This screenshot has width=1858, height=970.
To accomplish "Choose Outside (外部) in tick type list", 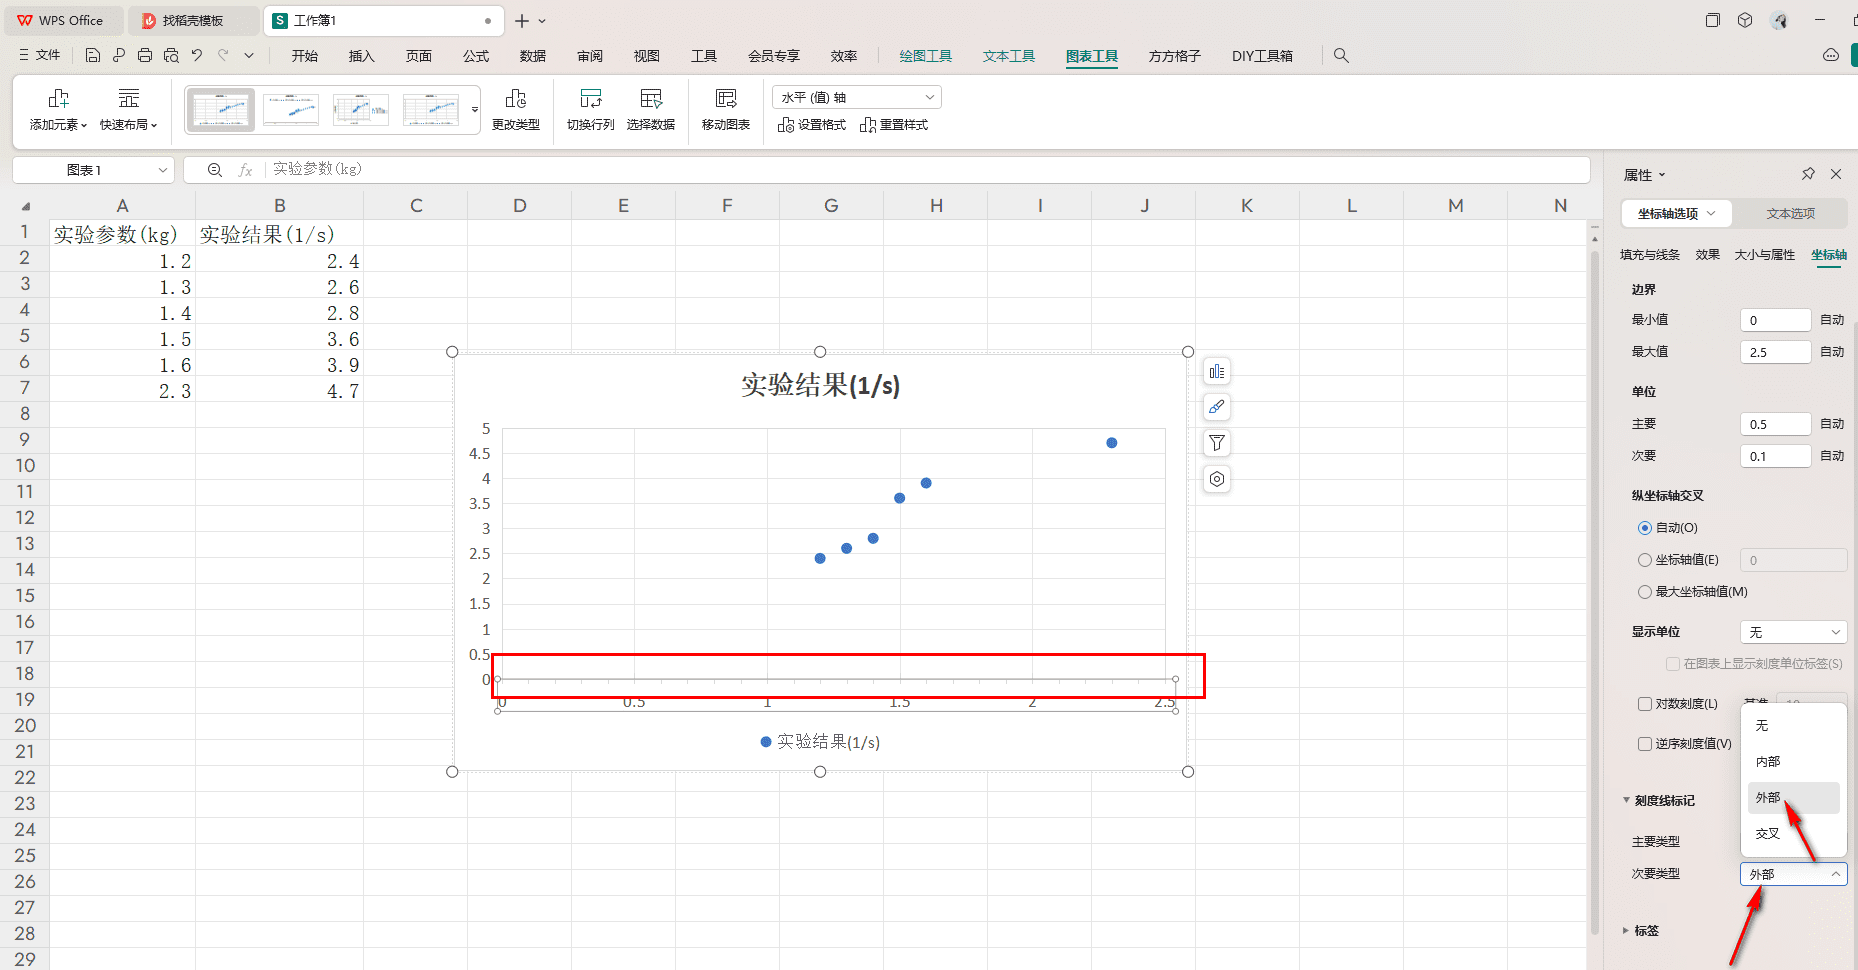I will point(1794,798).
